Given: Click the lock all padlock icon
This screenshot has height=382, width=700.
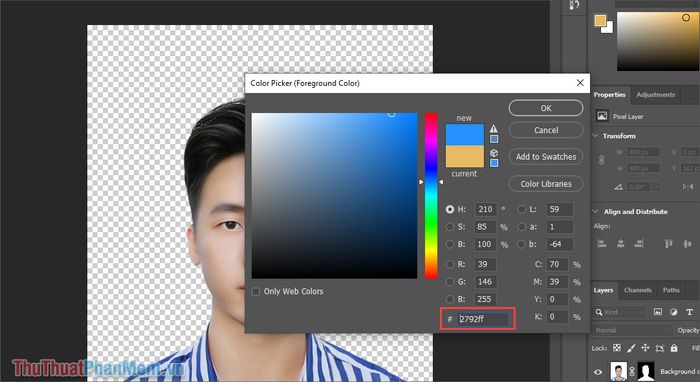Looking at the screenshot, I should click(x=674, y=348).
